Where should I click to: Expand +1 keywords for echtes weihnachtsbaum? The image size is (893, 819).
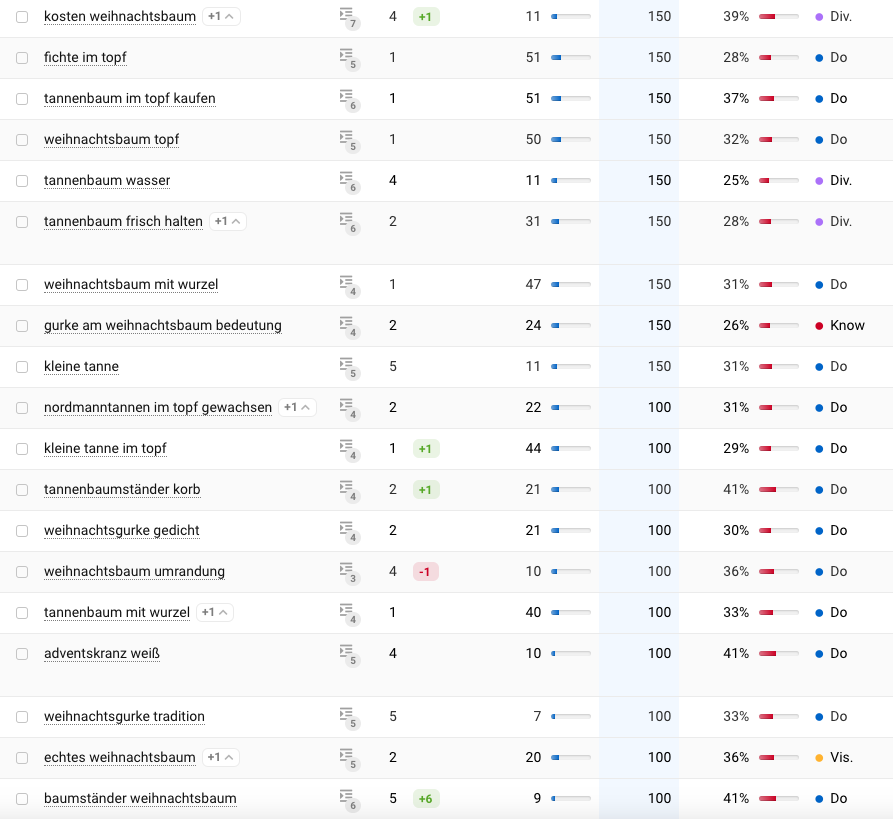click(x=221, y=758)
